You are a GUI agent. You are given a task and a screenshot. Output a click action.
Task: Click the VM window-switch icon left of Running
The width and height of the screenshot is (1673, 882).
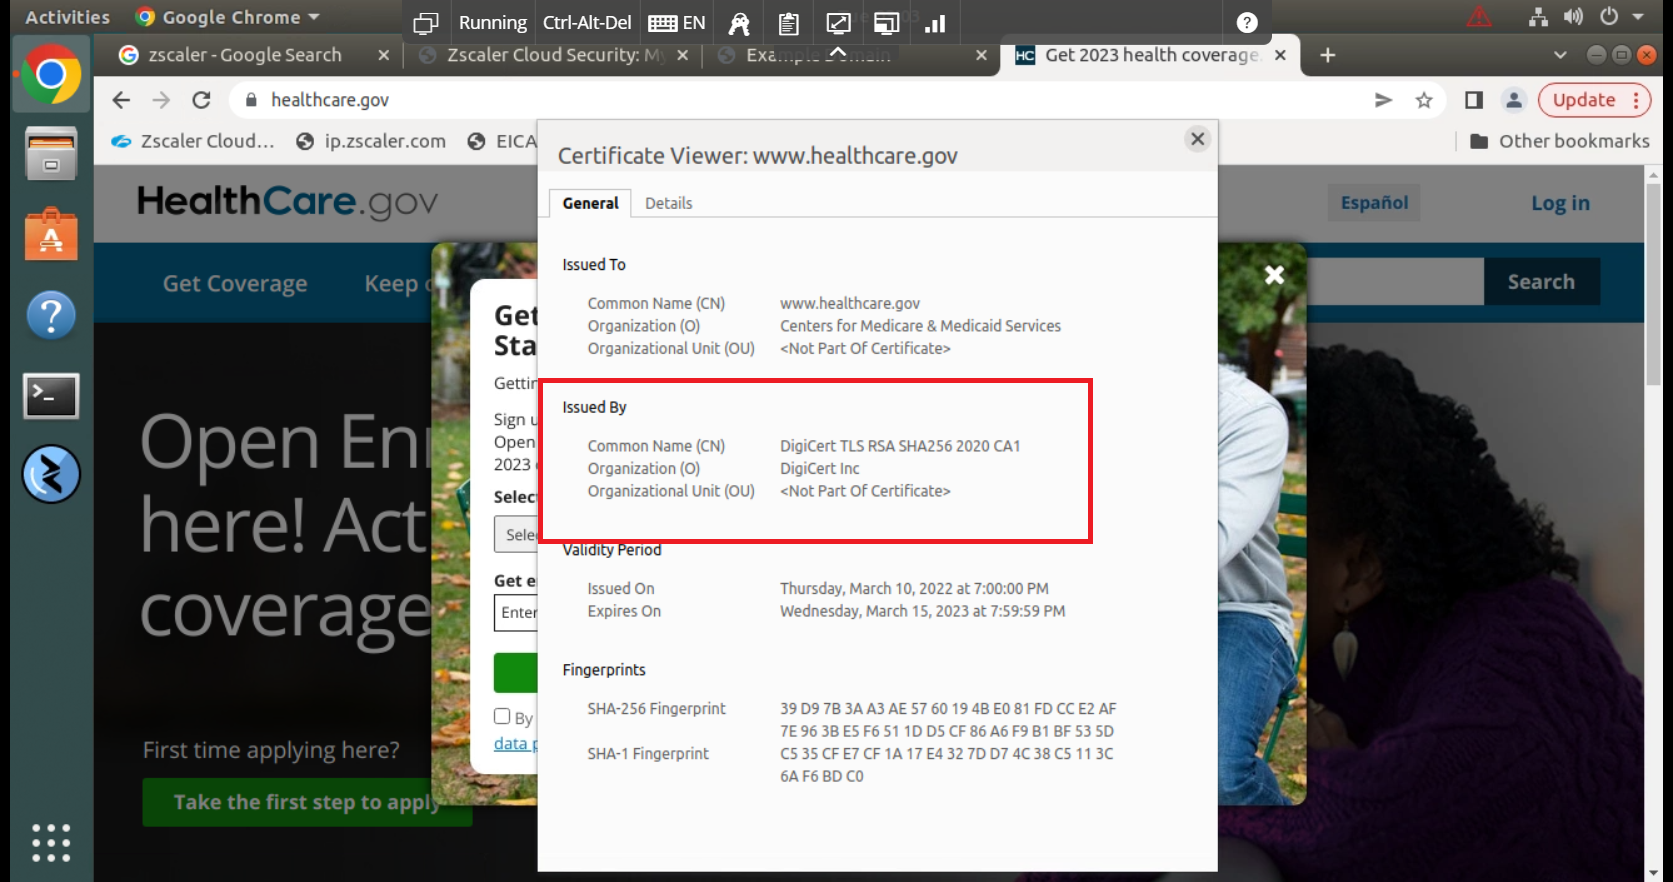tap(426, 23)
